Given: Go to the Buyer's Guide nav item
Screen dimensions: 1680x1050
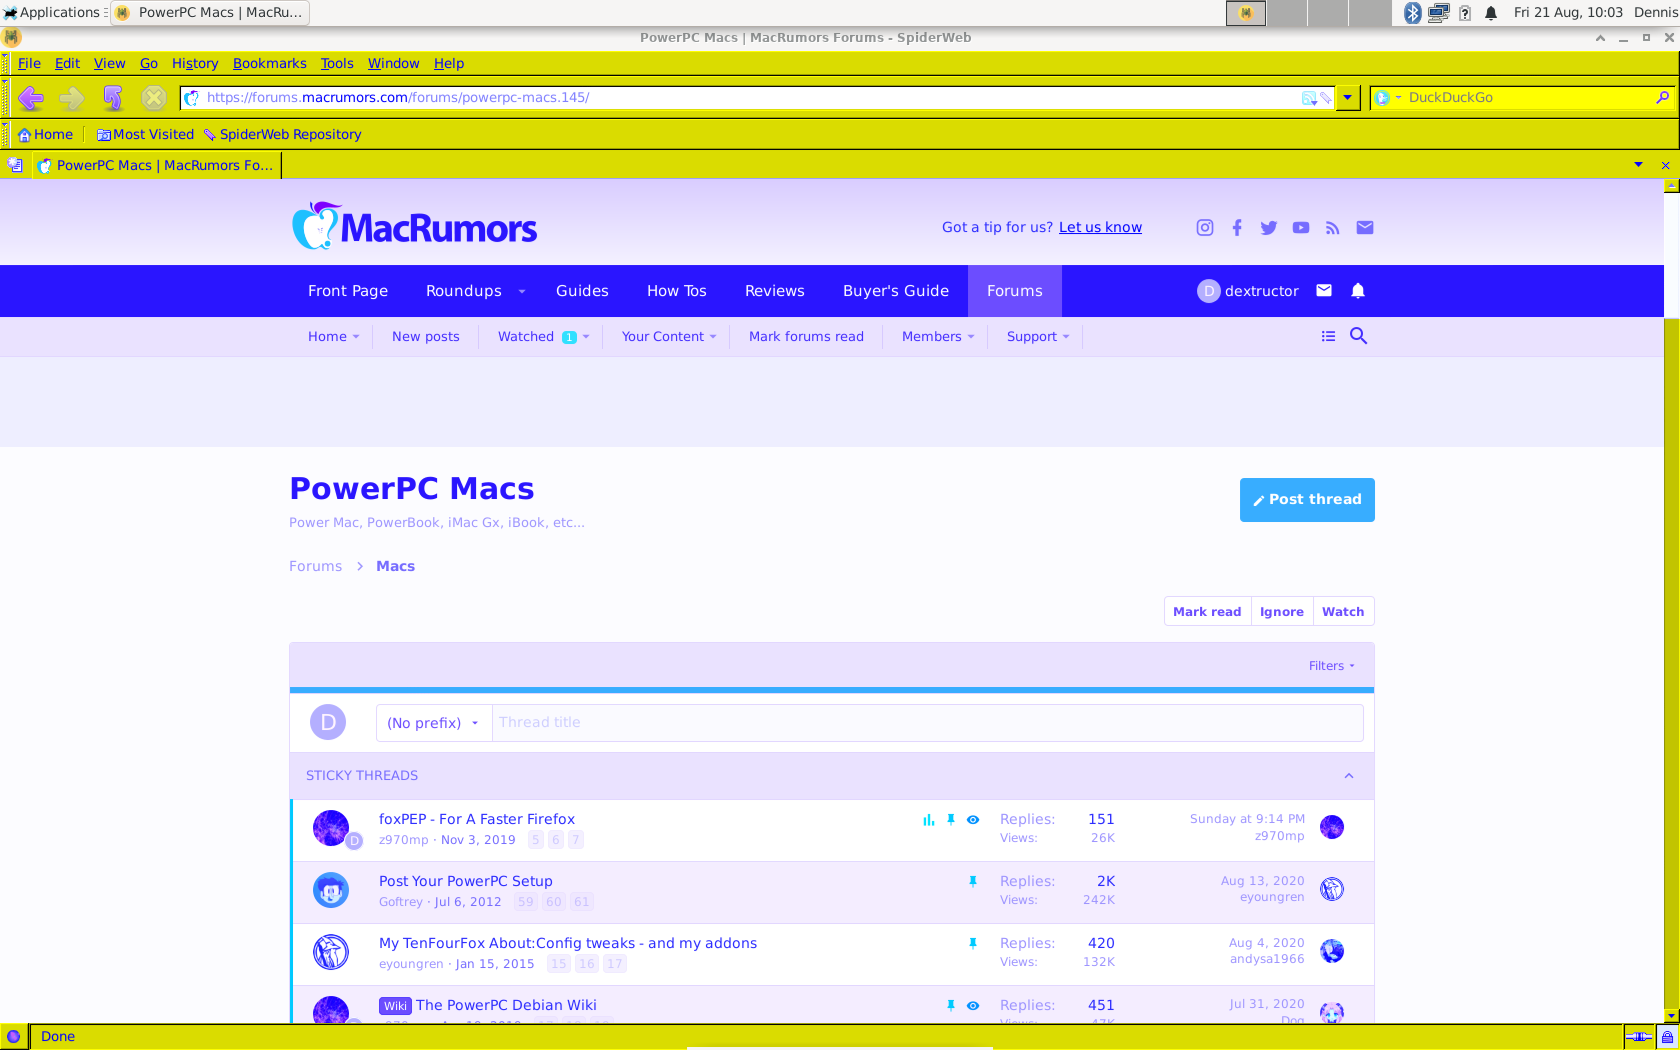Looking at the screenshot, I should click(x=896, y=291).
